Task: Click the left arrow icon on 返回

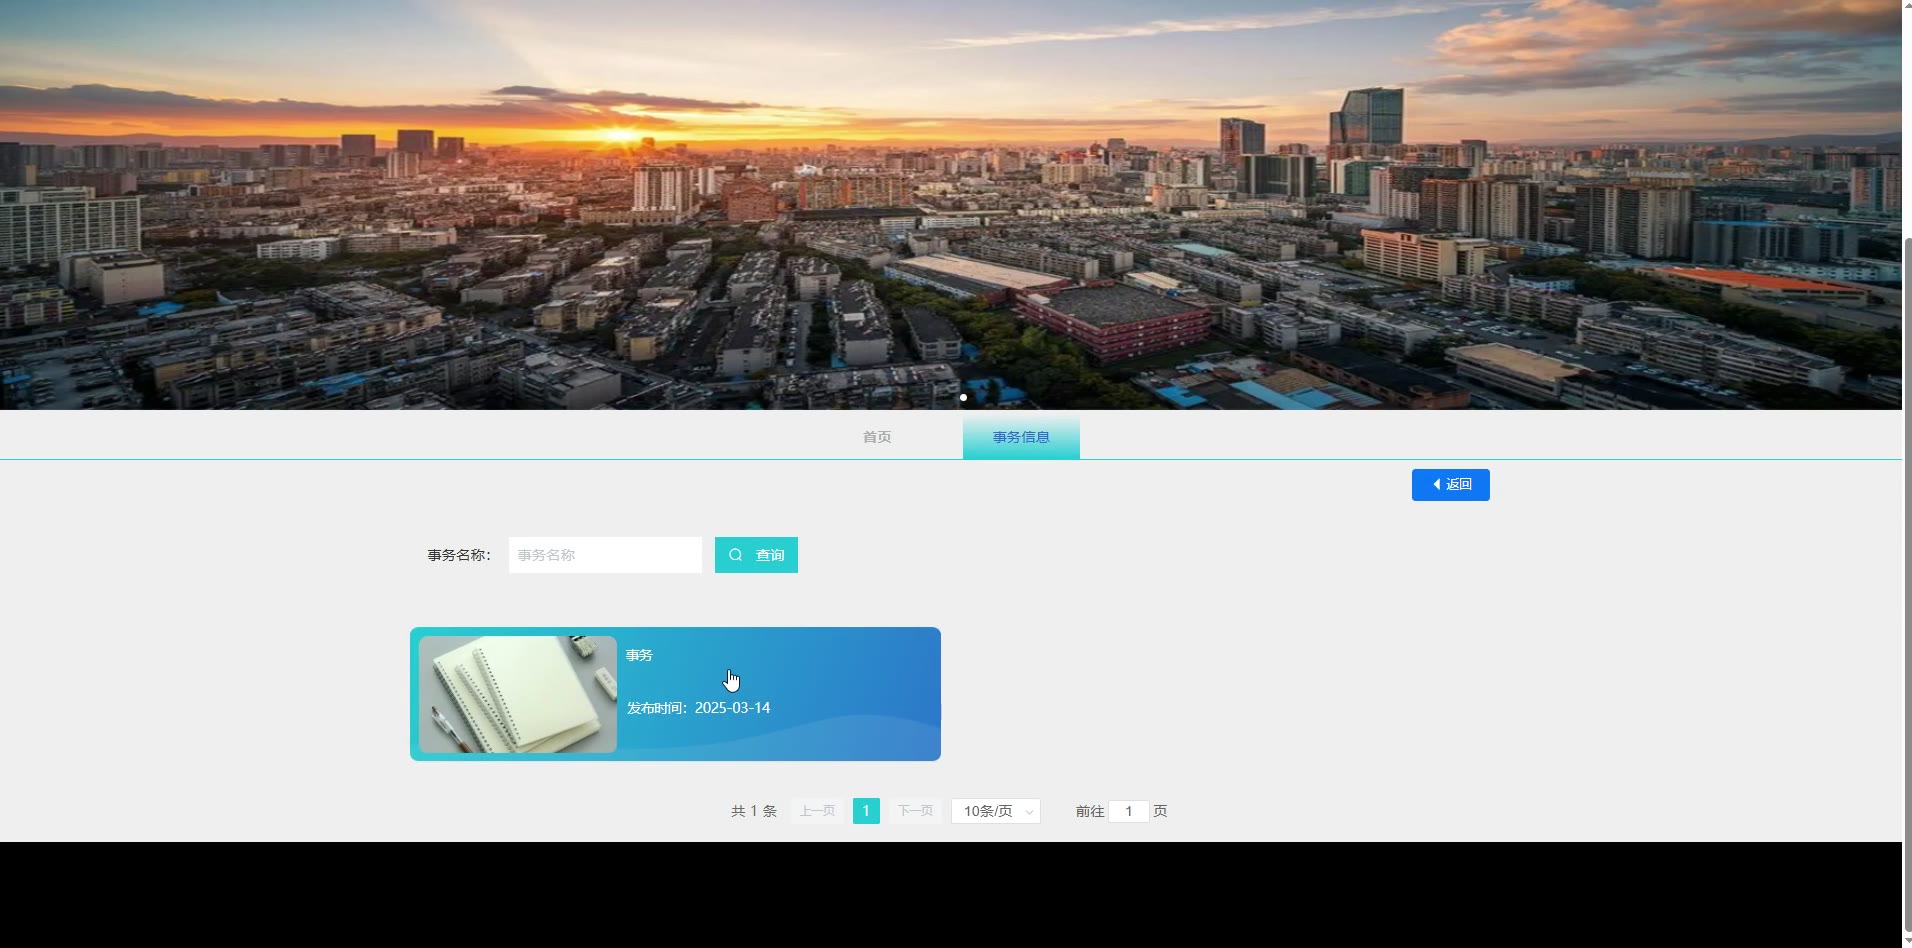Action: pyautogui.click(x=1437, y=485)
